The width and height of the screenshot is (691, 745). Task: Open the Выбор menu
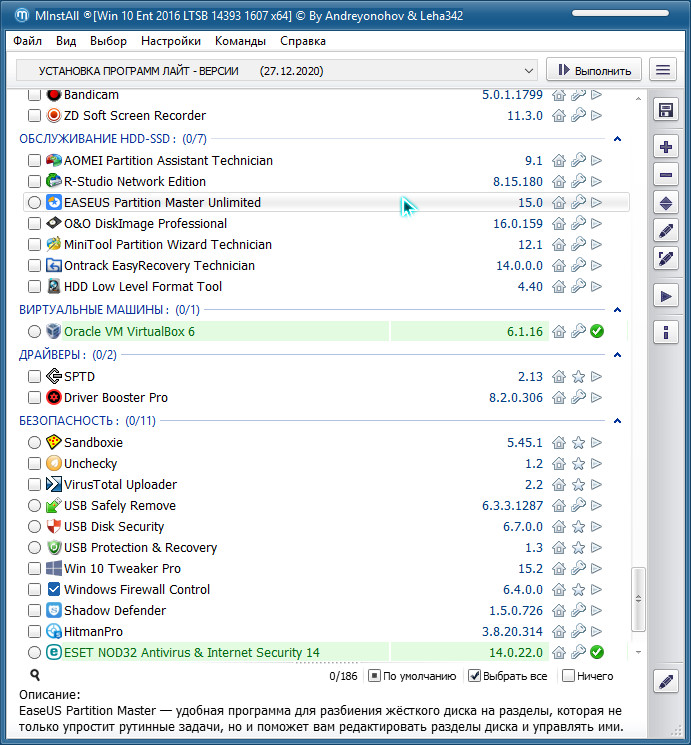tap(108, 41)
